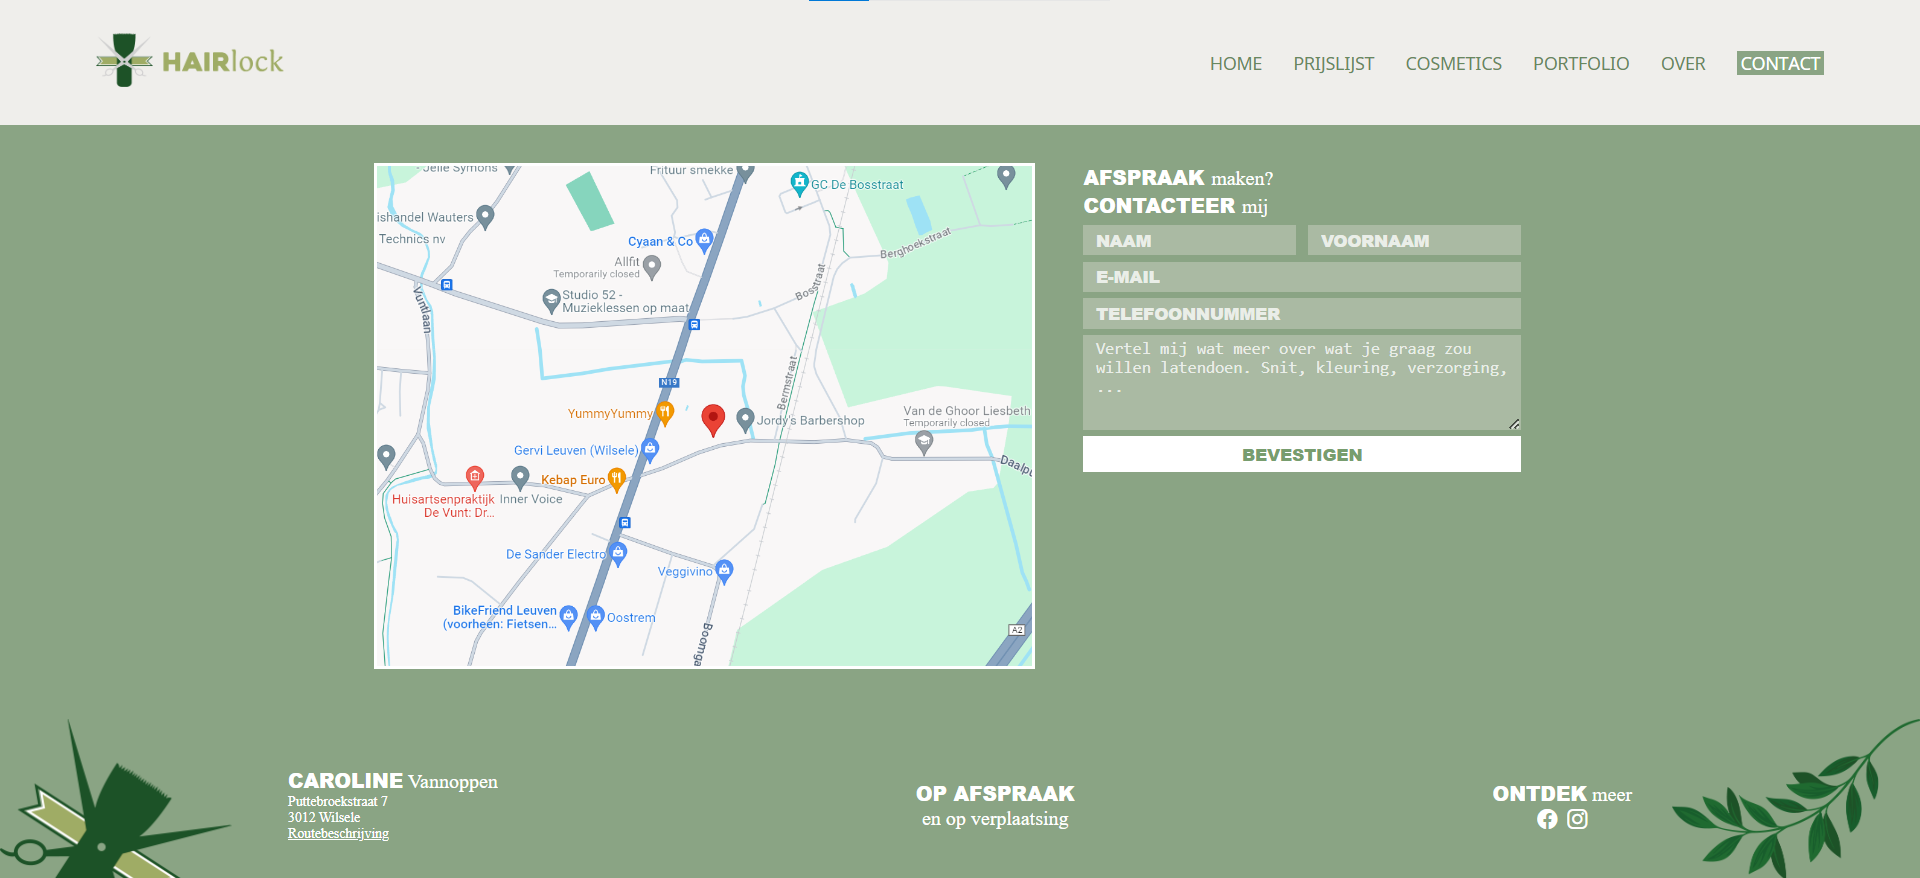This screenshot has width=1920, height=878.
Task: Click the red location marker on map
Action: pyautogui.click(x=713, y=420)
